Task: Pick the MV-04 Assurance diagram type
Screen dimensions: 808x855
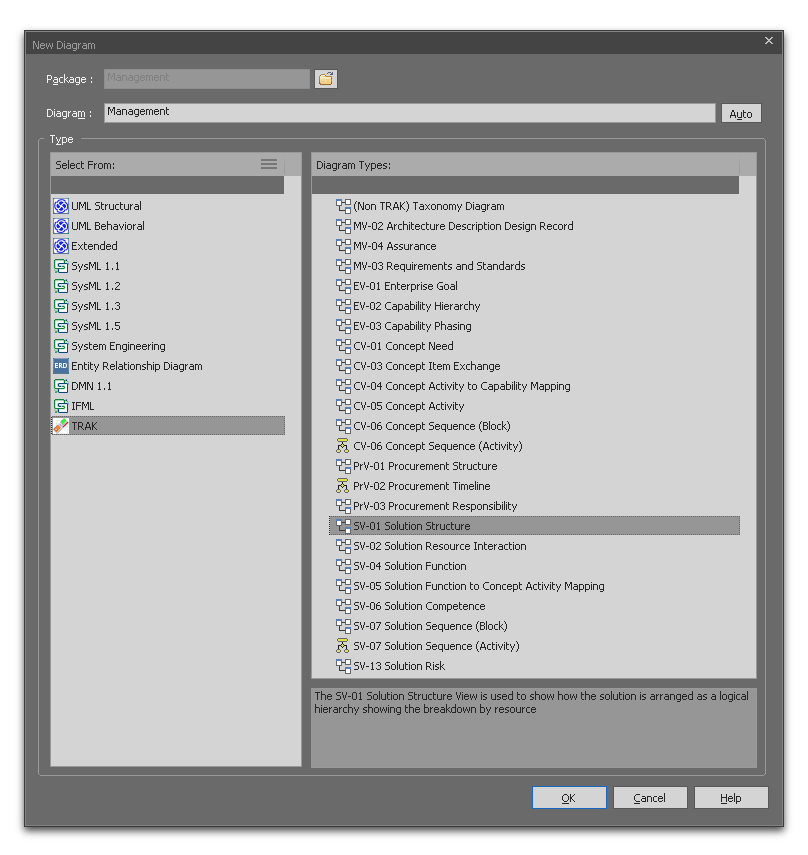Action: pos(394,246)
